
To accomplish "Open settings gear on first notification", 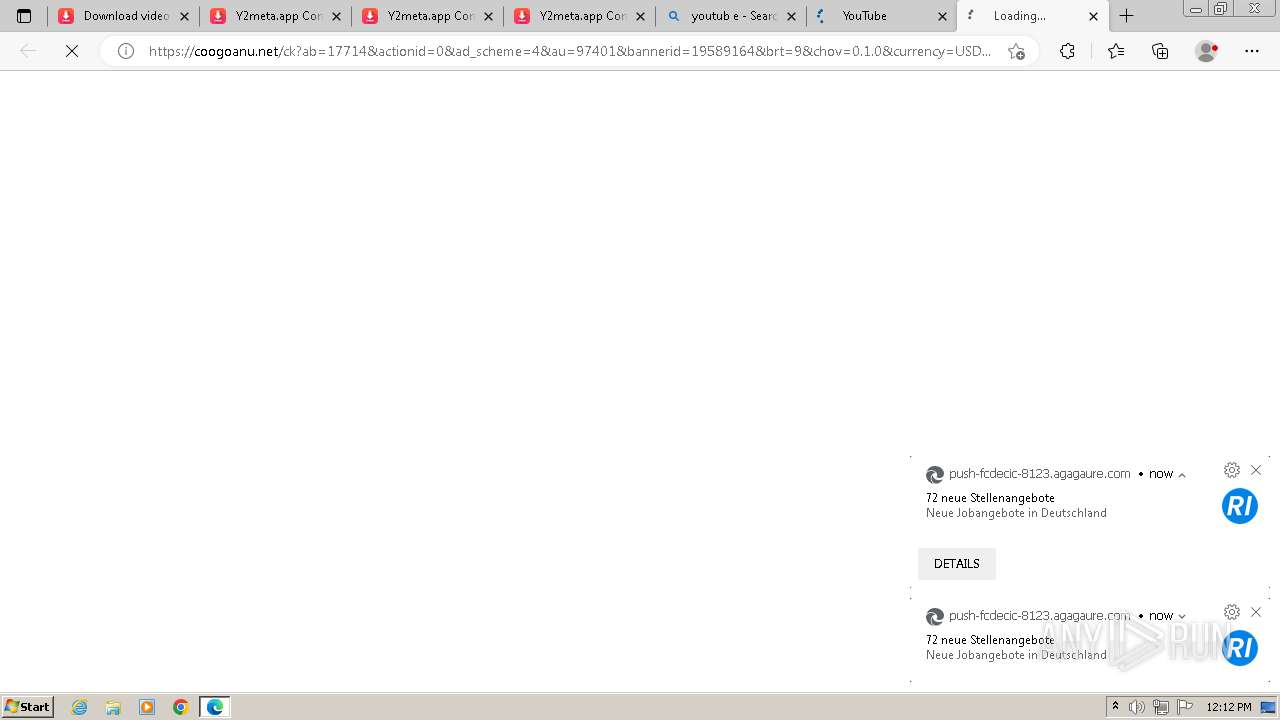I will tap(1232, 470).
